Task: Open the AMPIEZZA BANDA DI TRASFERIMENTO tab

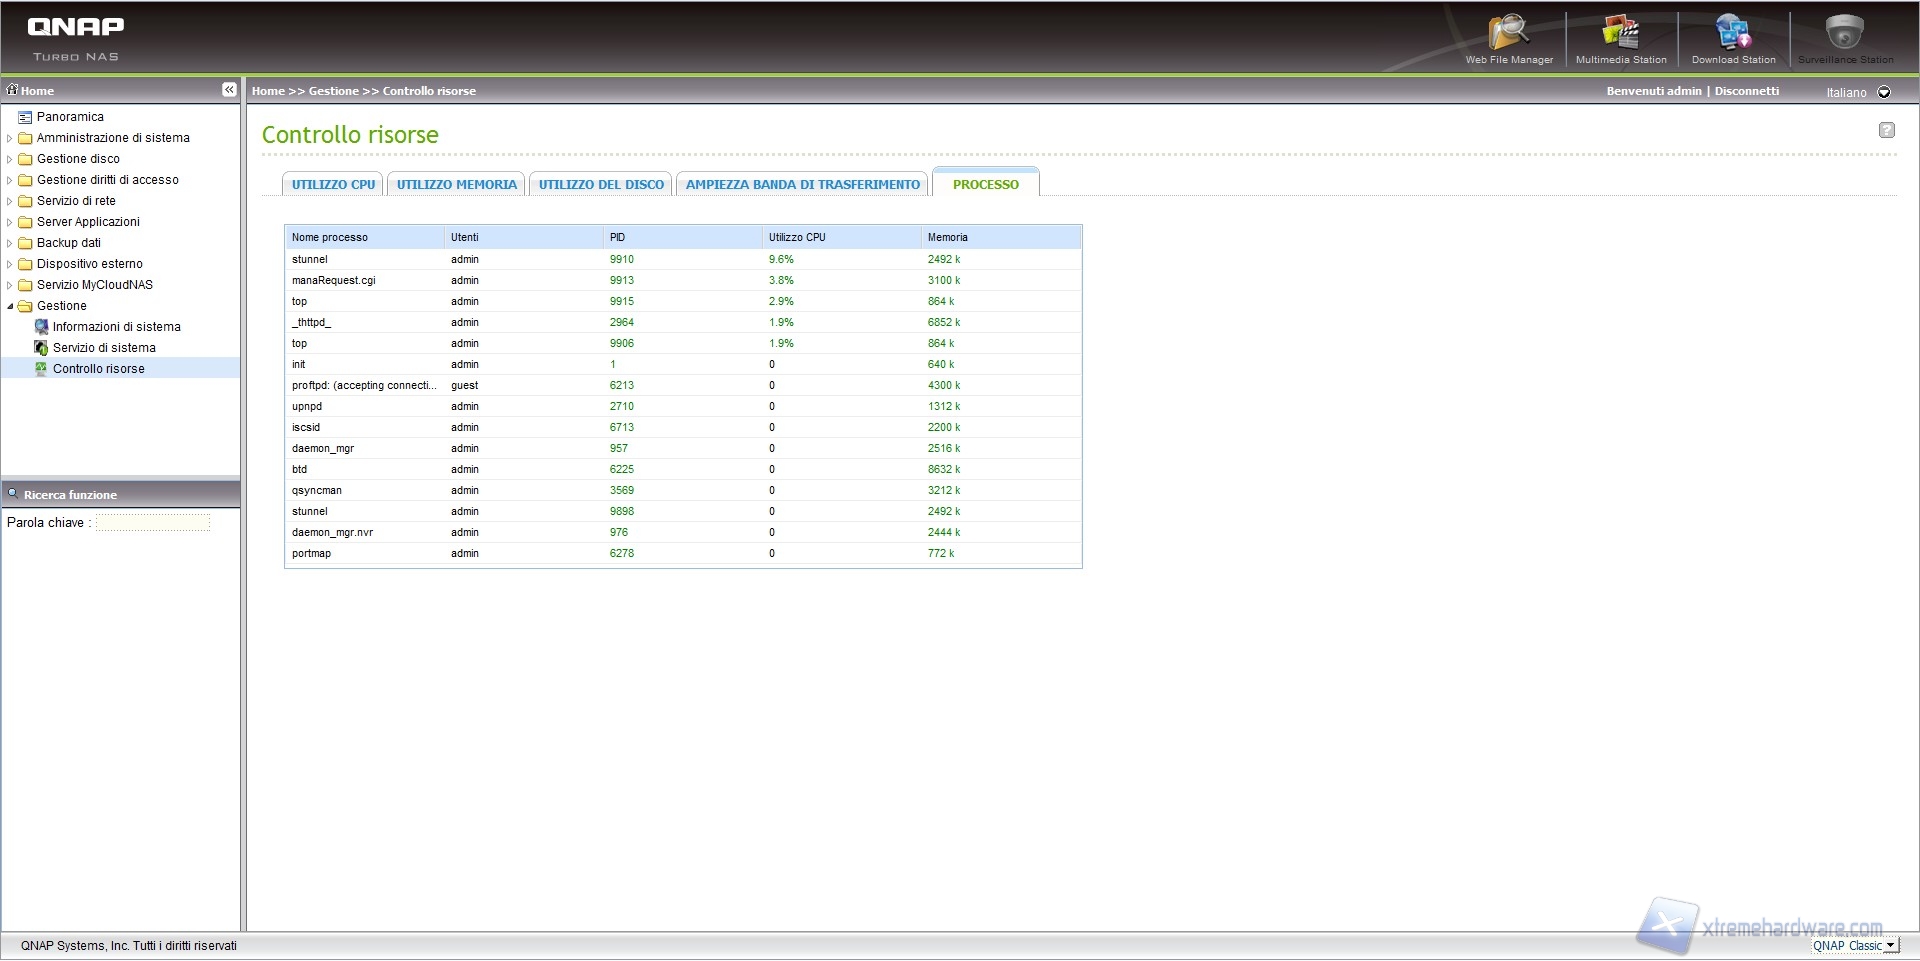Action: pyautogui.click(x=802, y=185)
